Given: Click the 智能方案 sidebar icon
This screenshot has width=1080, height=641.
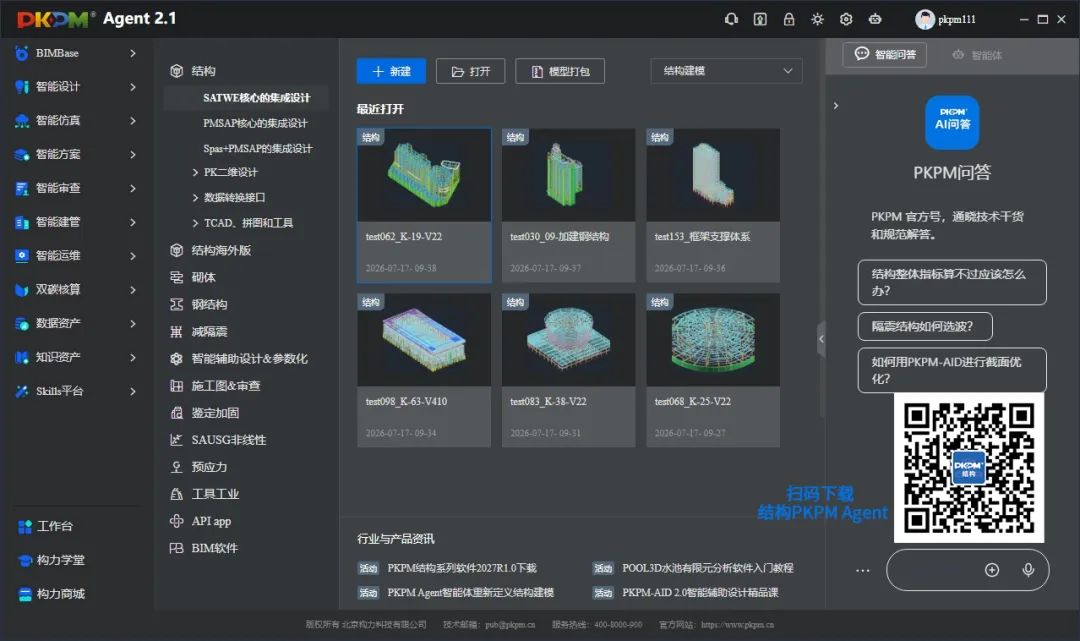Looking at the screenshot, I should (x=22, y=154).
